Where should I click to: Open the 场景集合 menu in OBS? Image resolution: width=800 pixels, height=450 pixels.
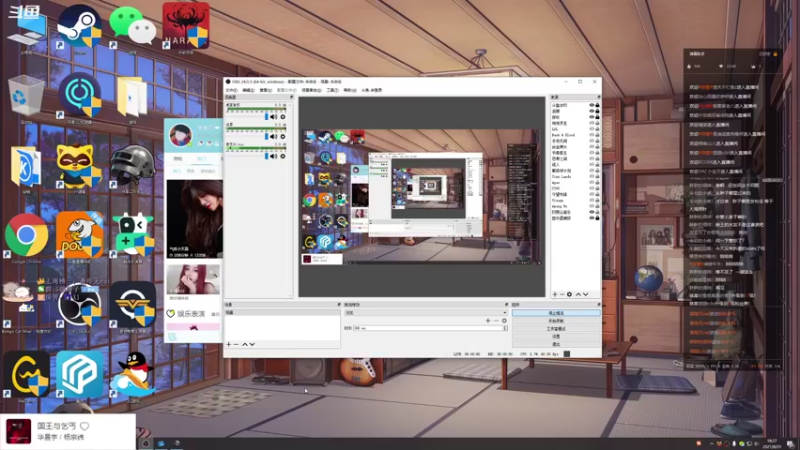[311, 90]
